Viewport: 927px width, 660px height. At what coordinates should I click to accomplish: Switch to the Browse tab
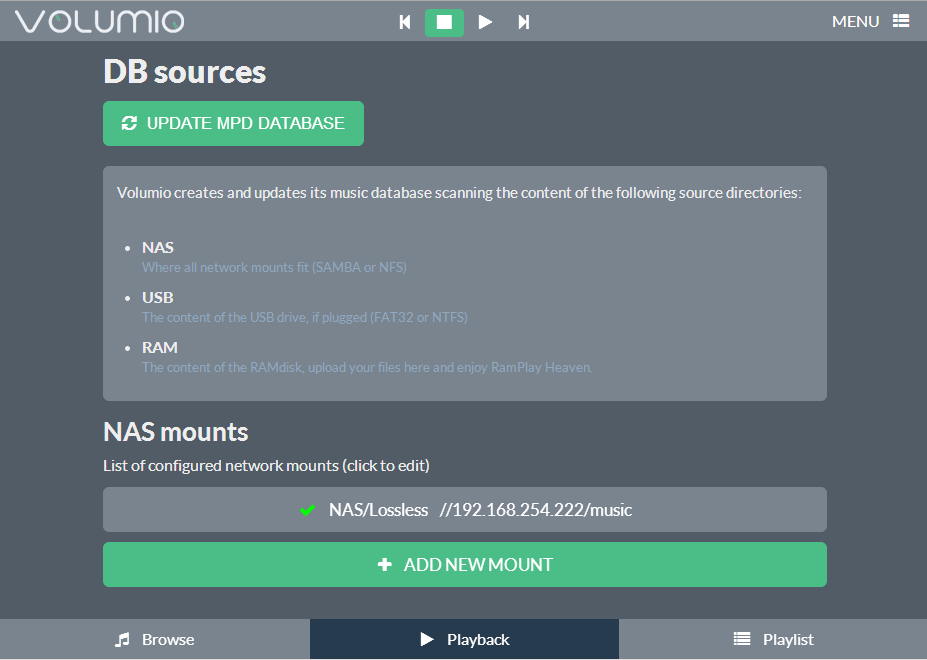click(x=155, y=639)
